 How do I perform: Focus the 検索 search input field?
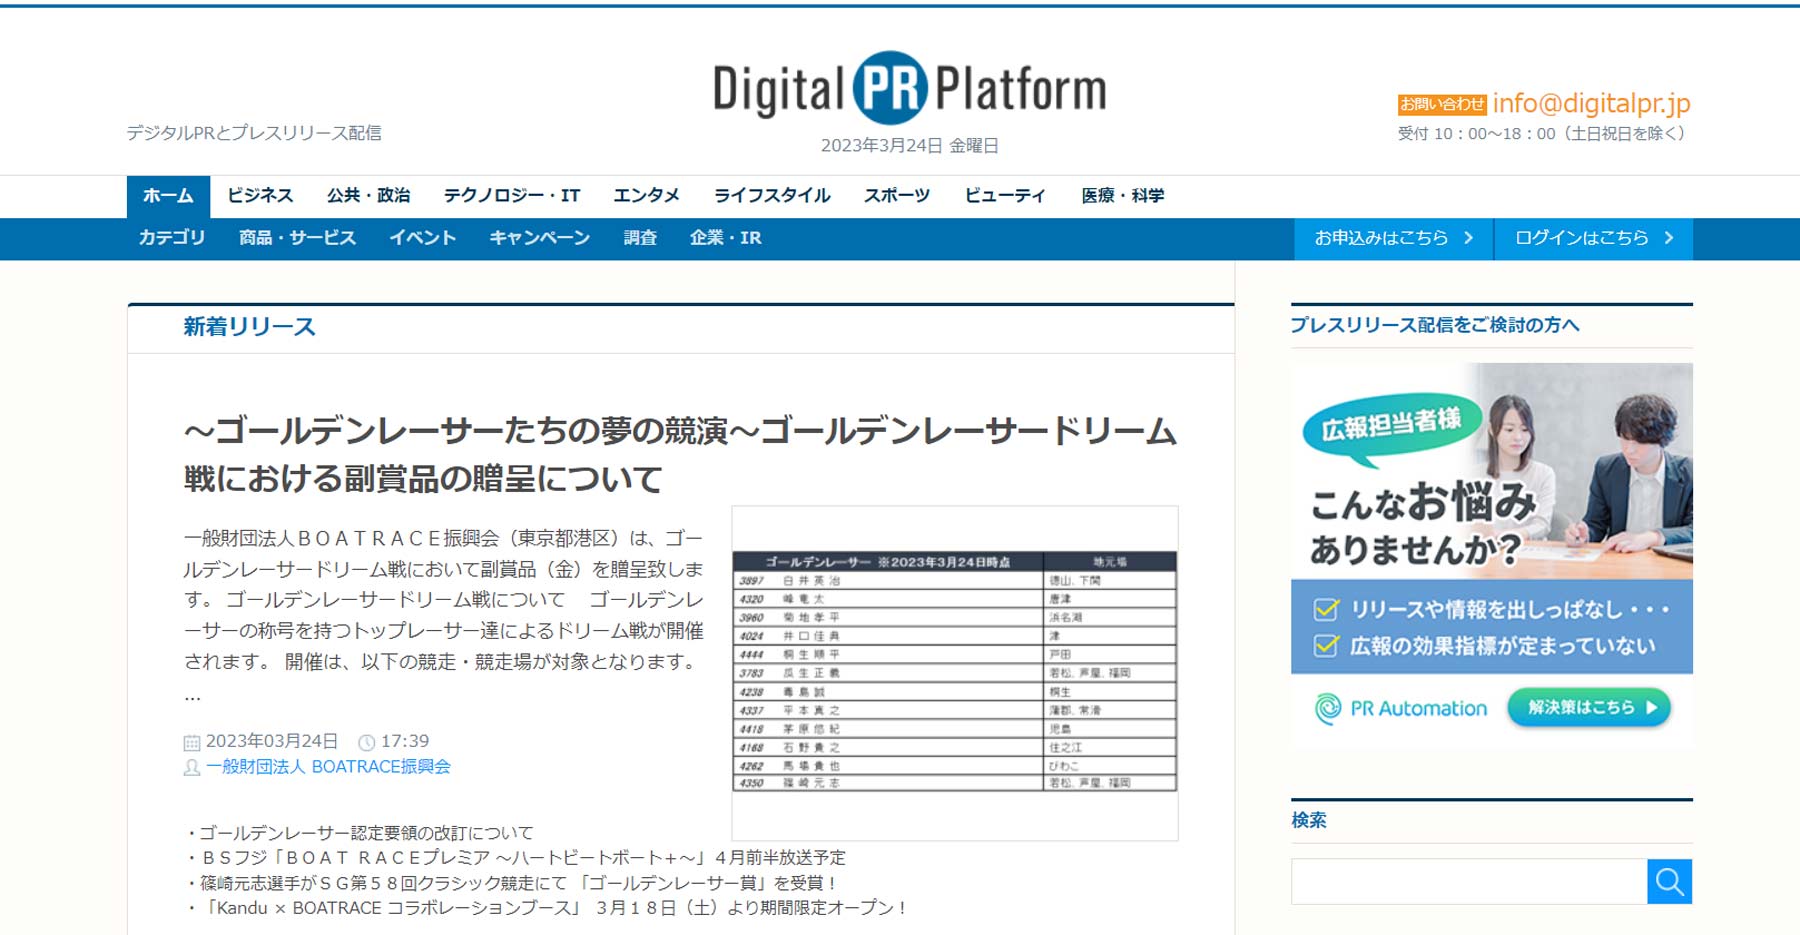point(1469,881)
